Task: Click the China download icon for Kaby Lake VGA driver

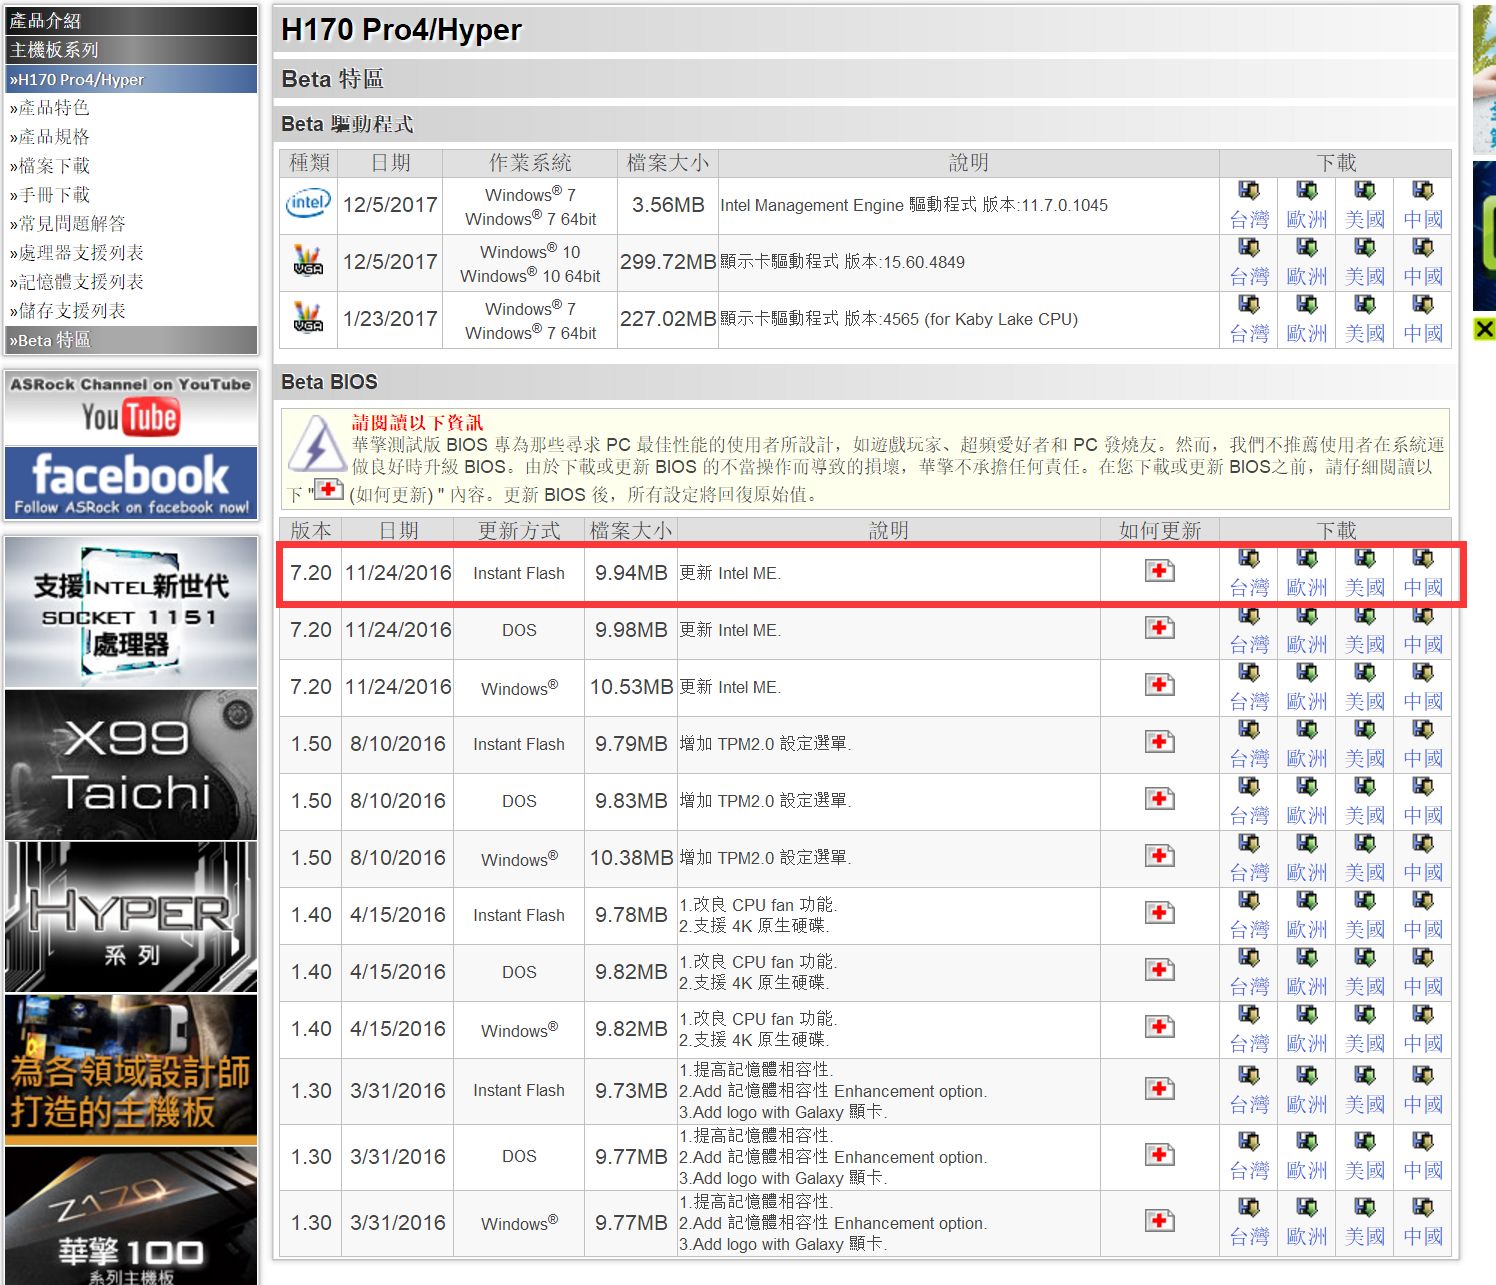Action: [x=1423, y=305]
